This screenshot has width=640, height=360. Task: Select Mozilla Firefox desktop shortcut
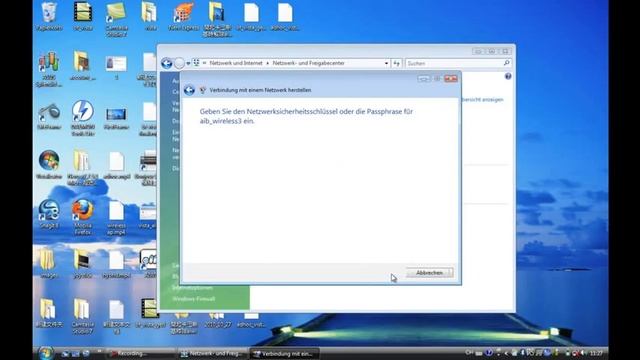(83, 217)
